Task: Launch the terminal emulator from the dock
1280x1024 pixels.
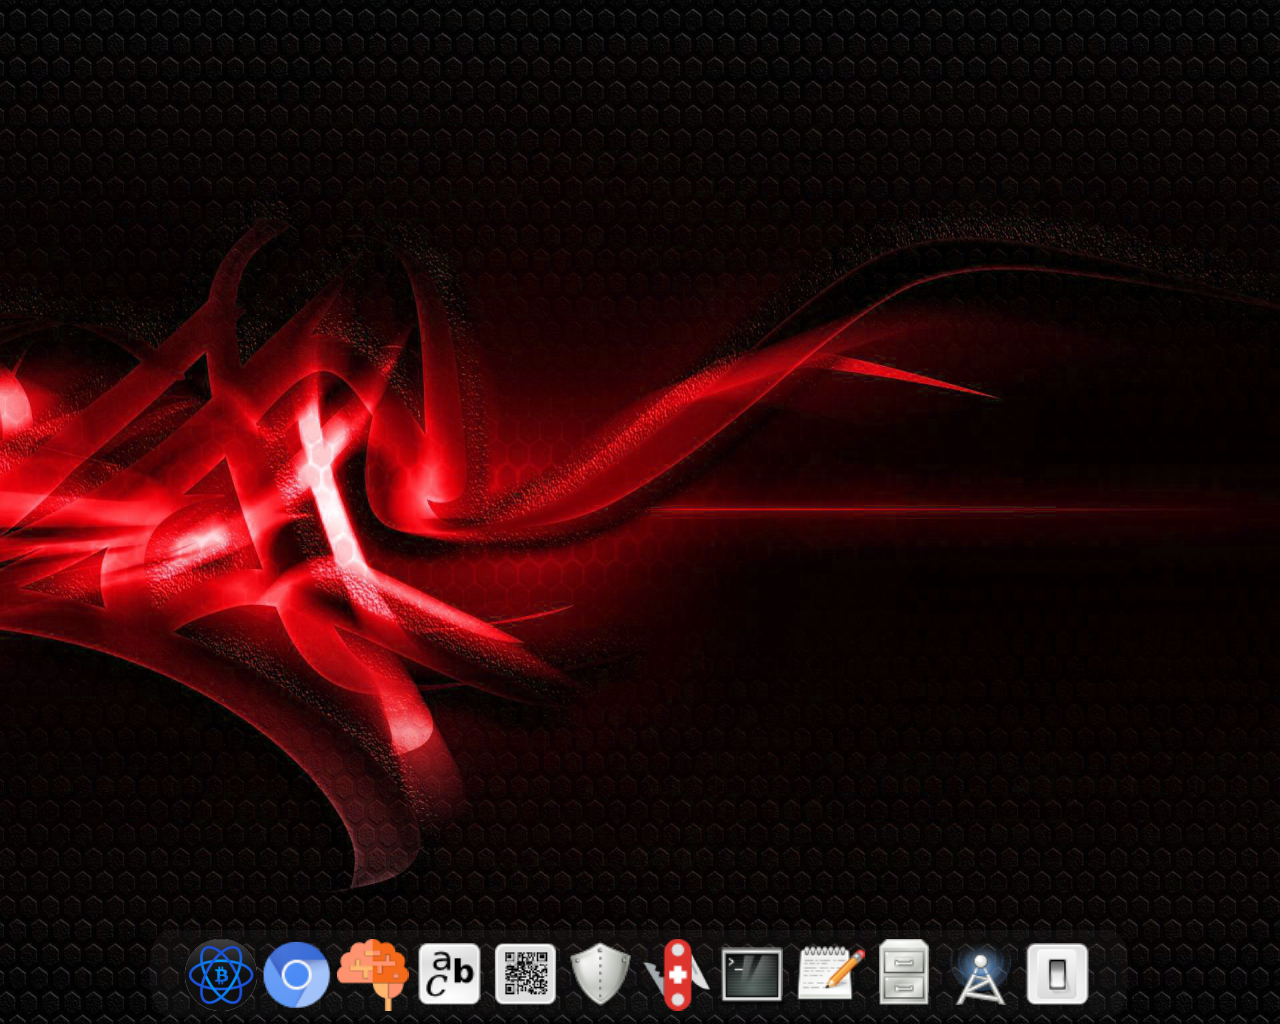Action: (x=752, y=974)
